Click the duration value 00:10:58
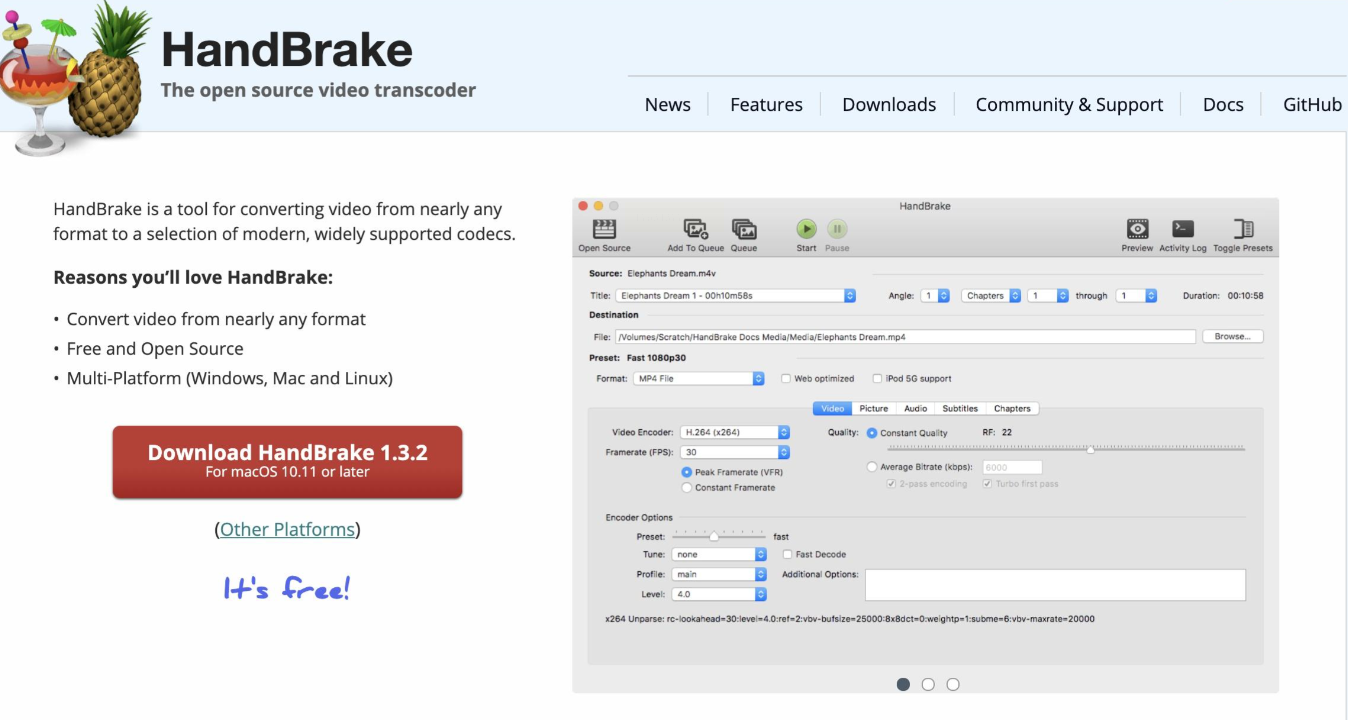The width and height of the screenshot is (1348, 720). pos(1246,296)
